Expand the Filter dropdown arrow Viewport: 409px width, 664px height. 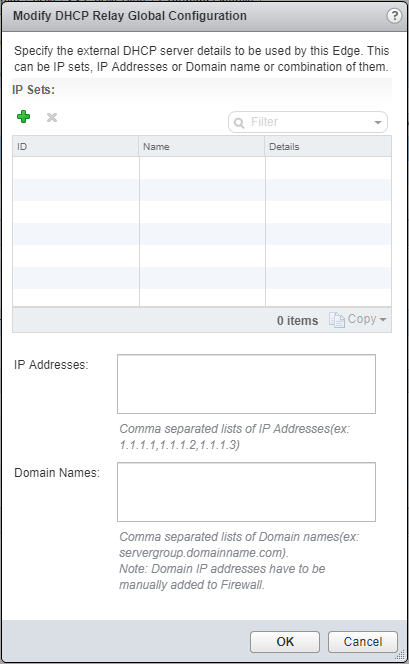[378, 123]
